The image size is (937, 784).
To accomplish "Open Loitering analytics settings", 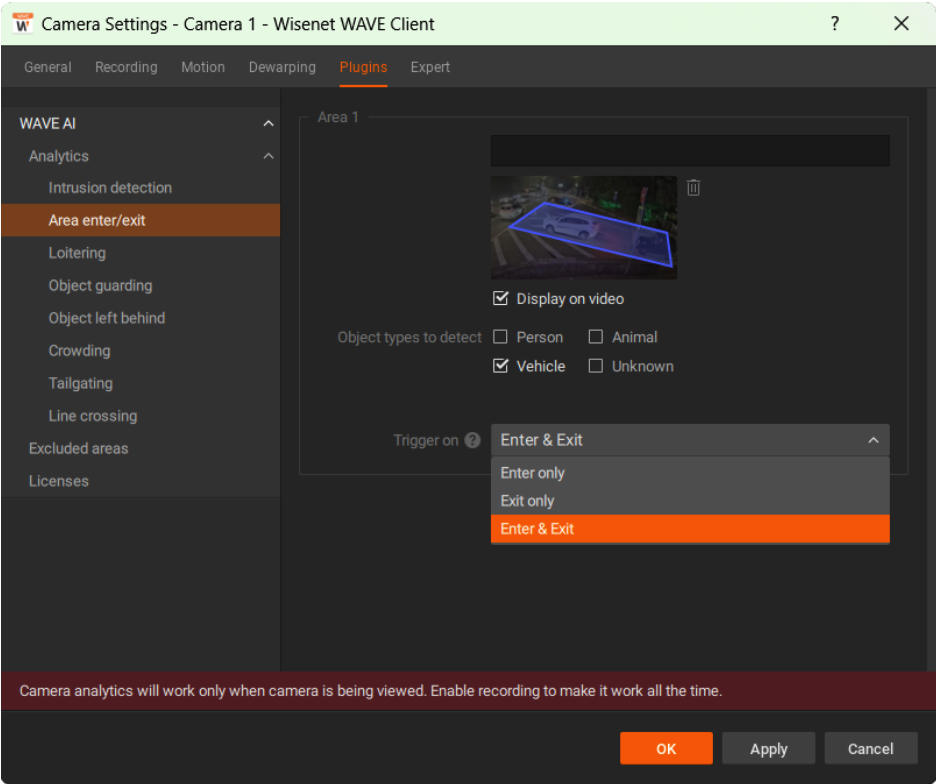I will [140, 253].
